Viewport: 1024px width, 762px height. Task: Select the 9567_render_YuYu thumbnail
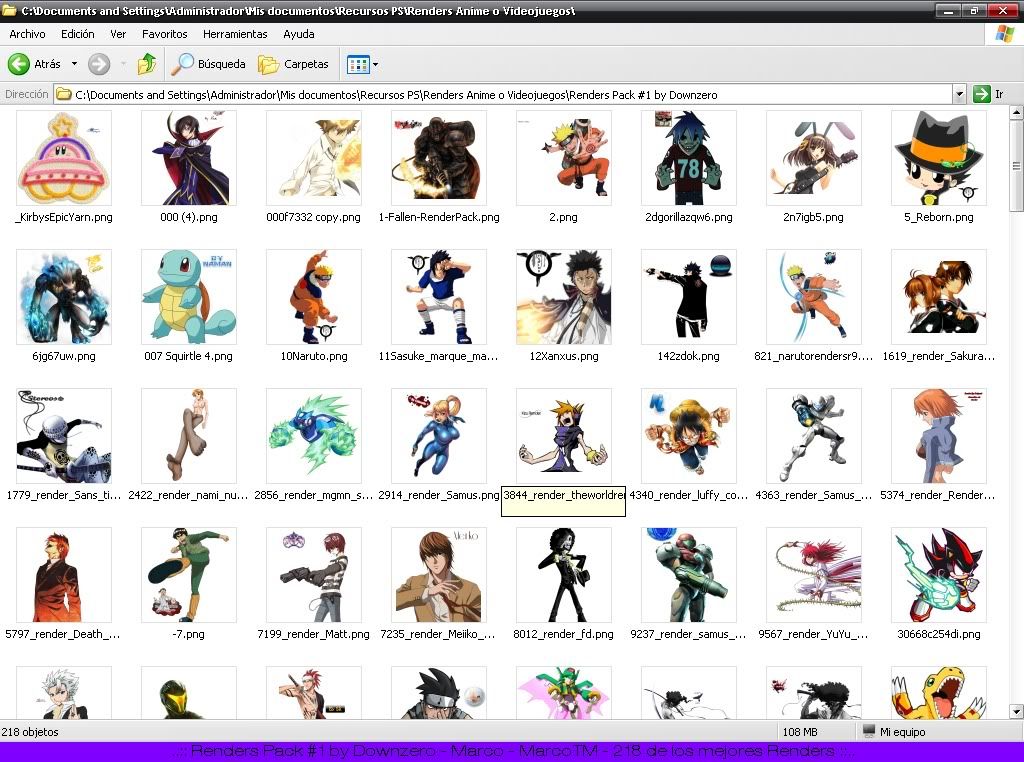pos(814,575)
